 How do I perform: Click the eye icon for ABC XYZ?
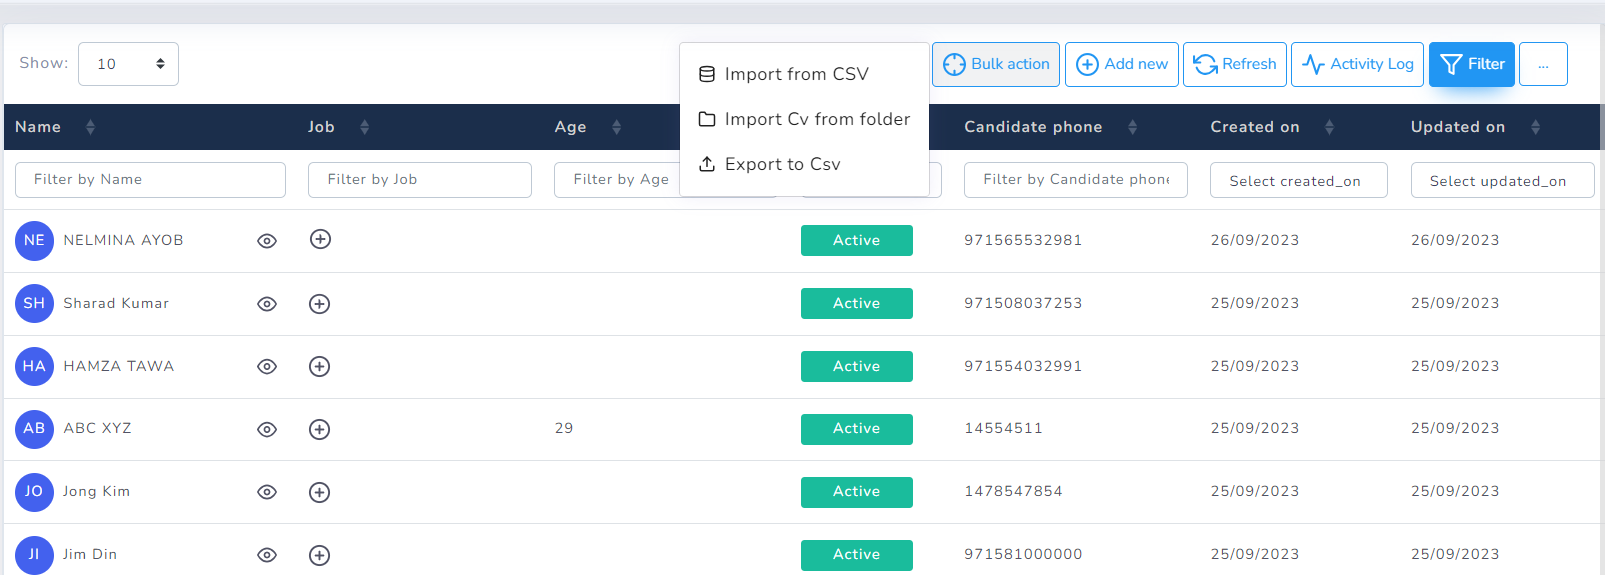pyautogui.click(x=267, y=429)
